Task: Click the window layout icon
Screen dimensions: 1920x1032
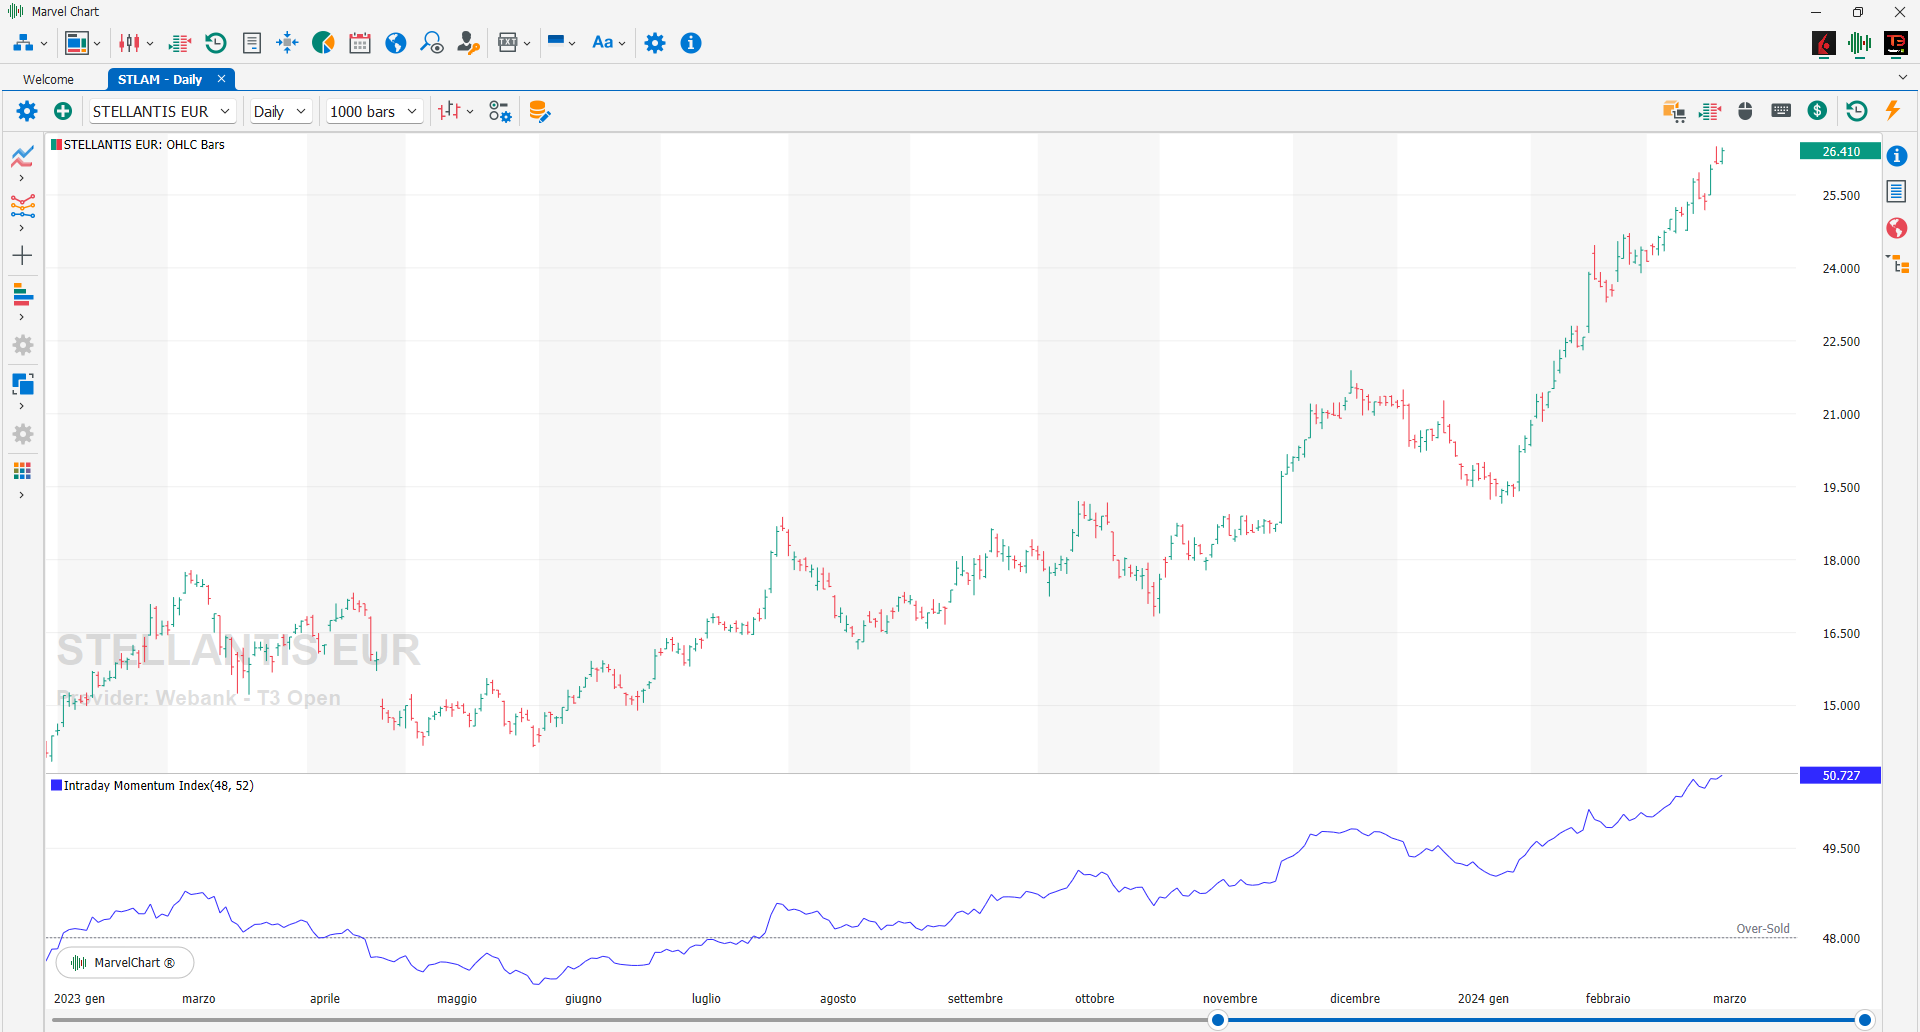Action: [x=77, y=43]
